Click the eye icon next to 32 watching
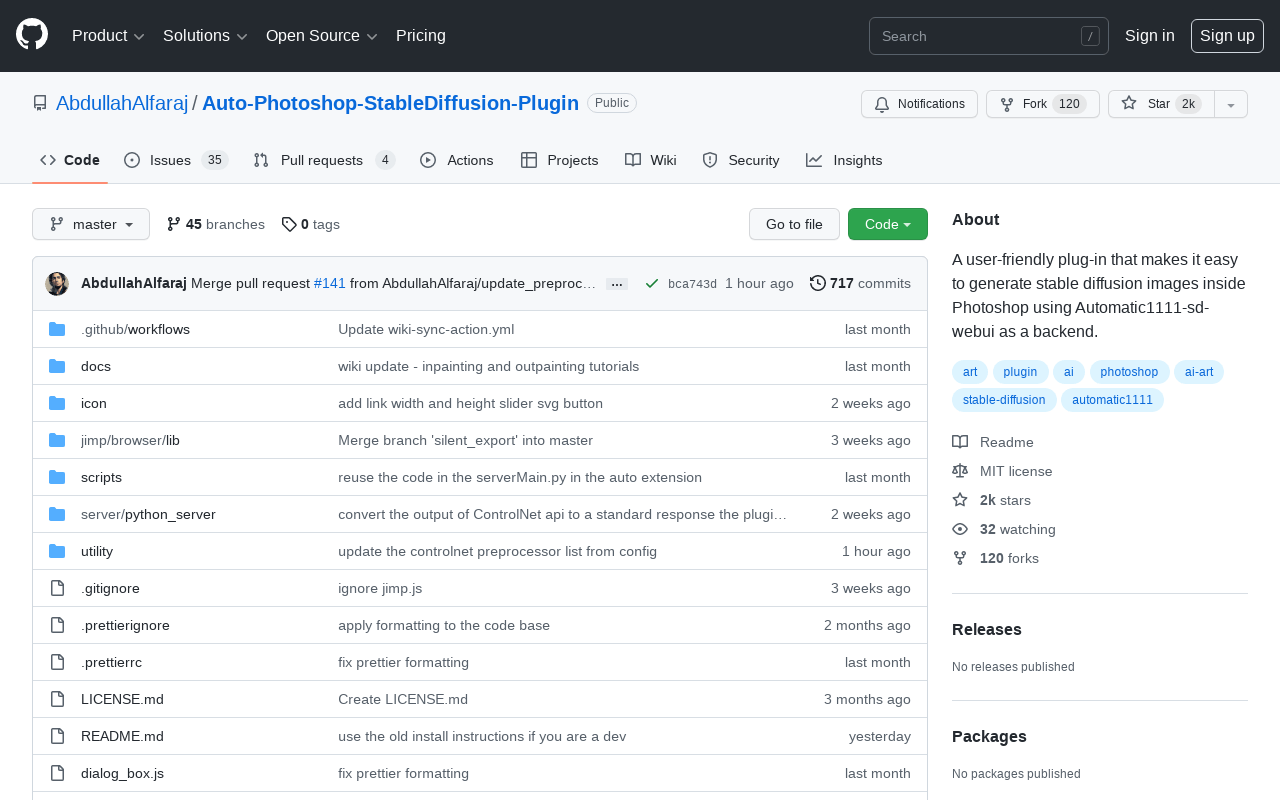The width and height of the screenshot is (1280, 800). (960, 529)
